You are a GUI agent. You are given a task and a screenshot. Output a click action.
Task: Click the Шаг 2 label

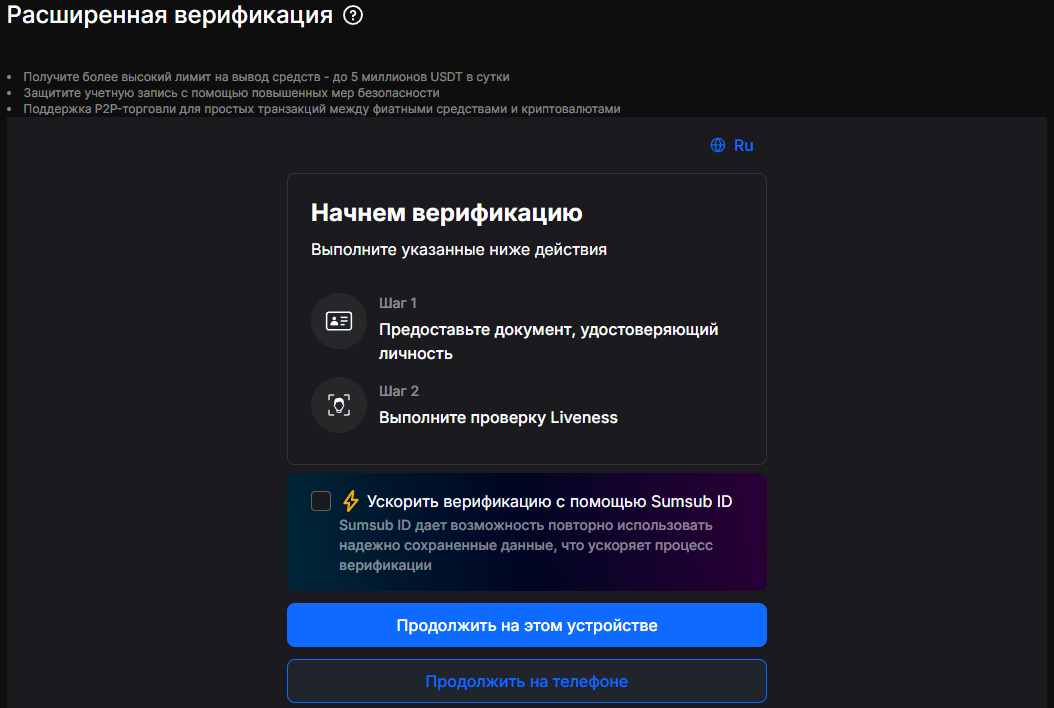coord(399,391)
